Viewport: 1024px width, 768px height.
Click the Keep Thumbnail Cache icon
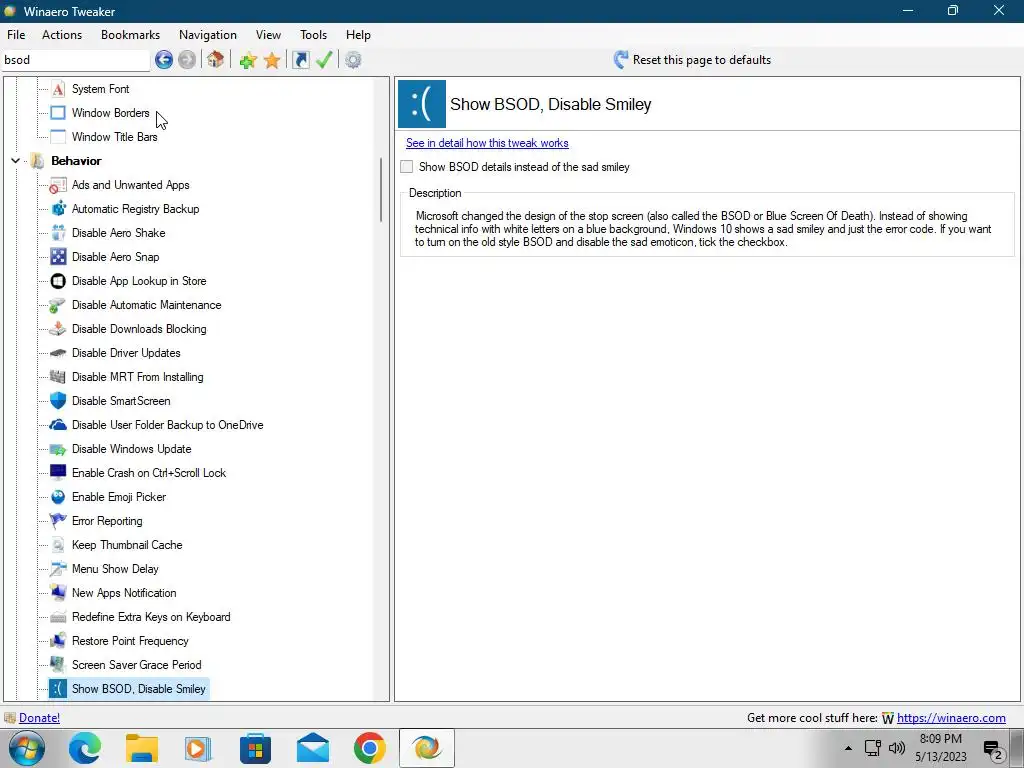[x=58, y=545]
